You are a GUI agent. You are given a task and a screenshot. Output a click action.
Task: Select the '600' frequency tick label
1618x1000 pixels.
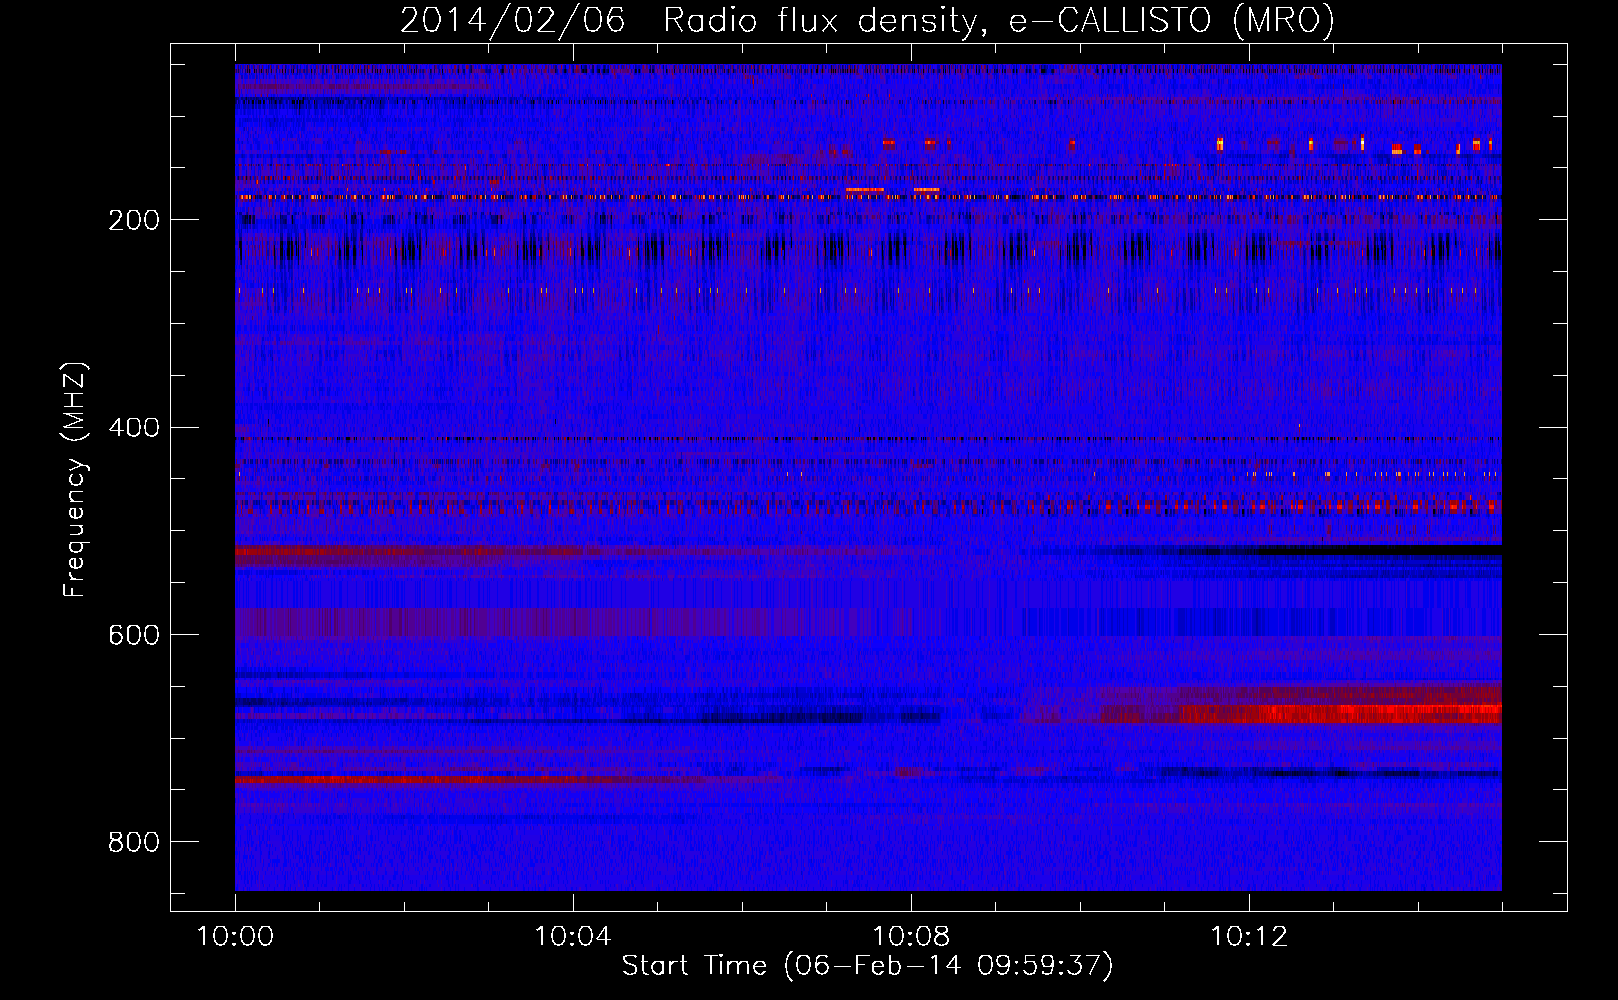[134, 636]
